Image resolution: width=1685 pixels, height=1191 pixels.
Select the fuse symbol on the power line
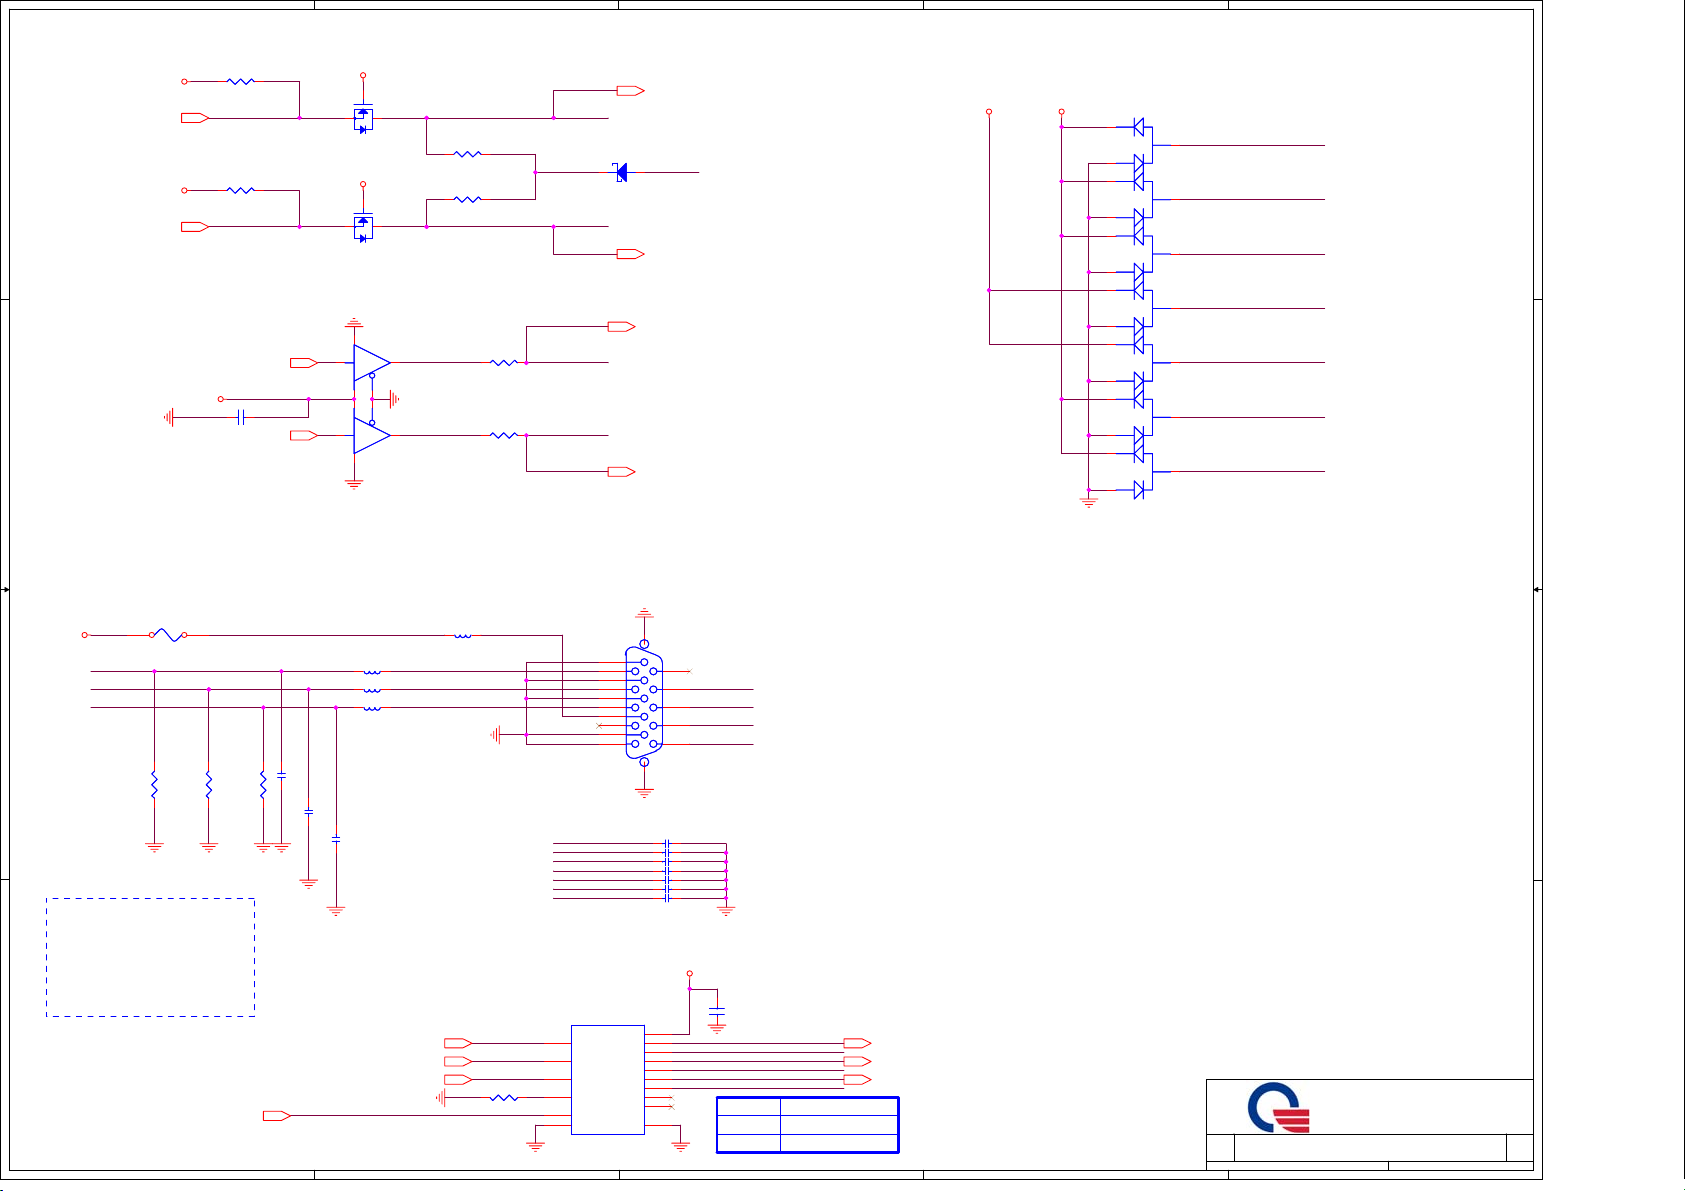pos(169,634)
